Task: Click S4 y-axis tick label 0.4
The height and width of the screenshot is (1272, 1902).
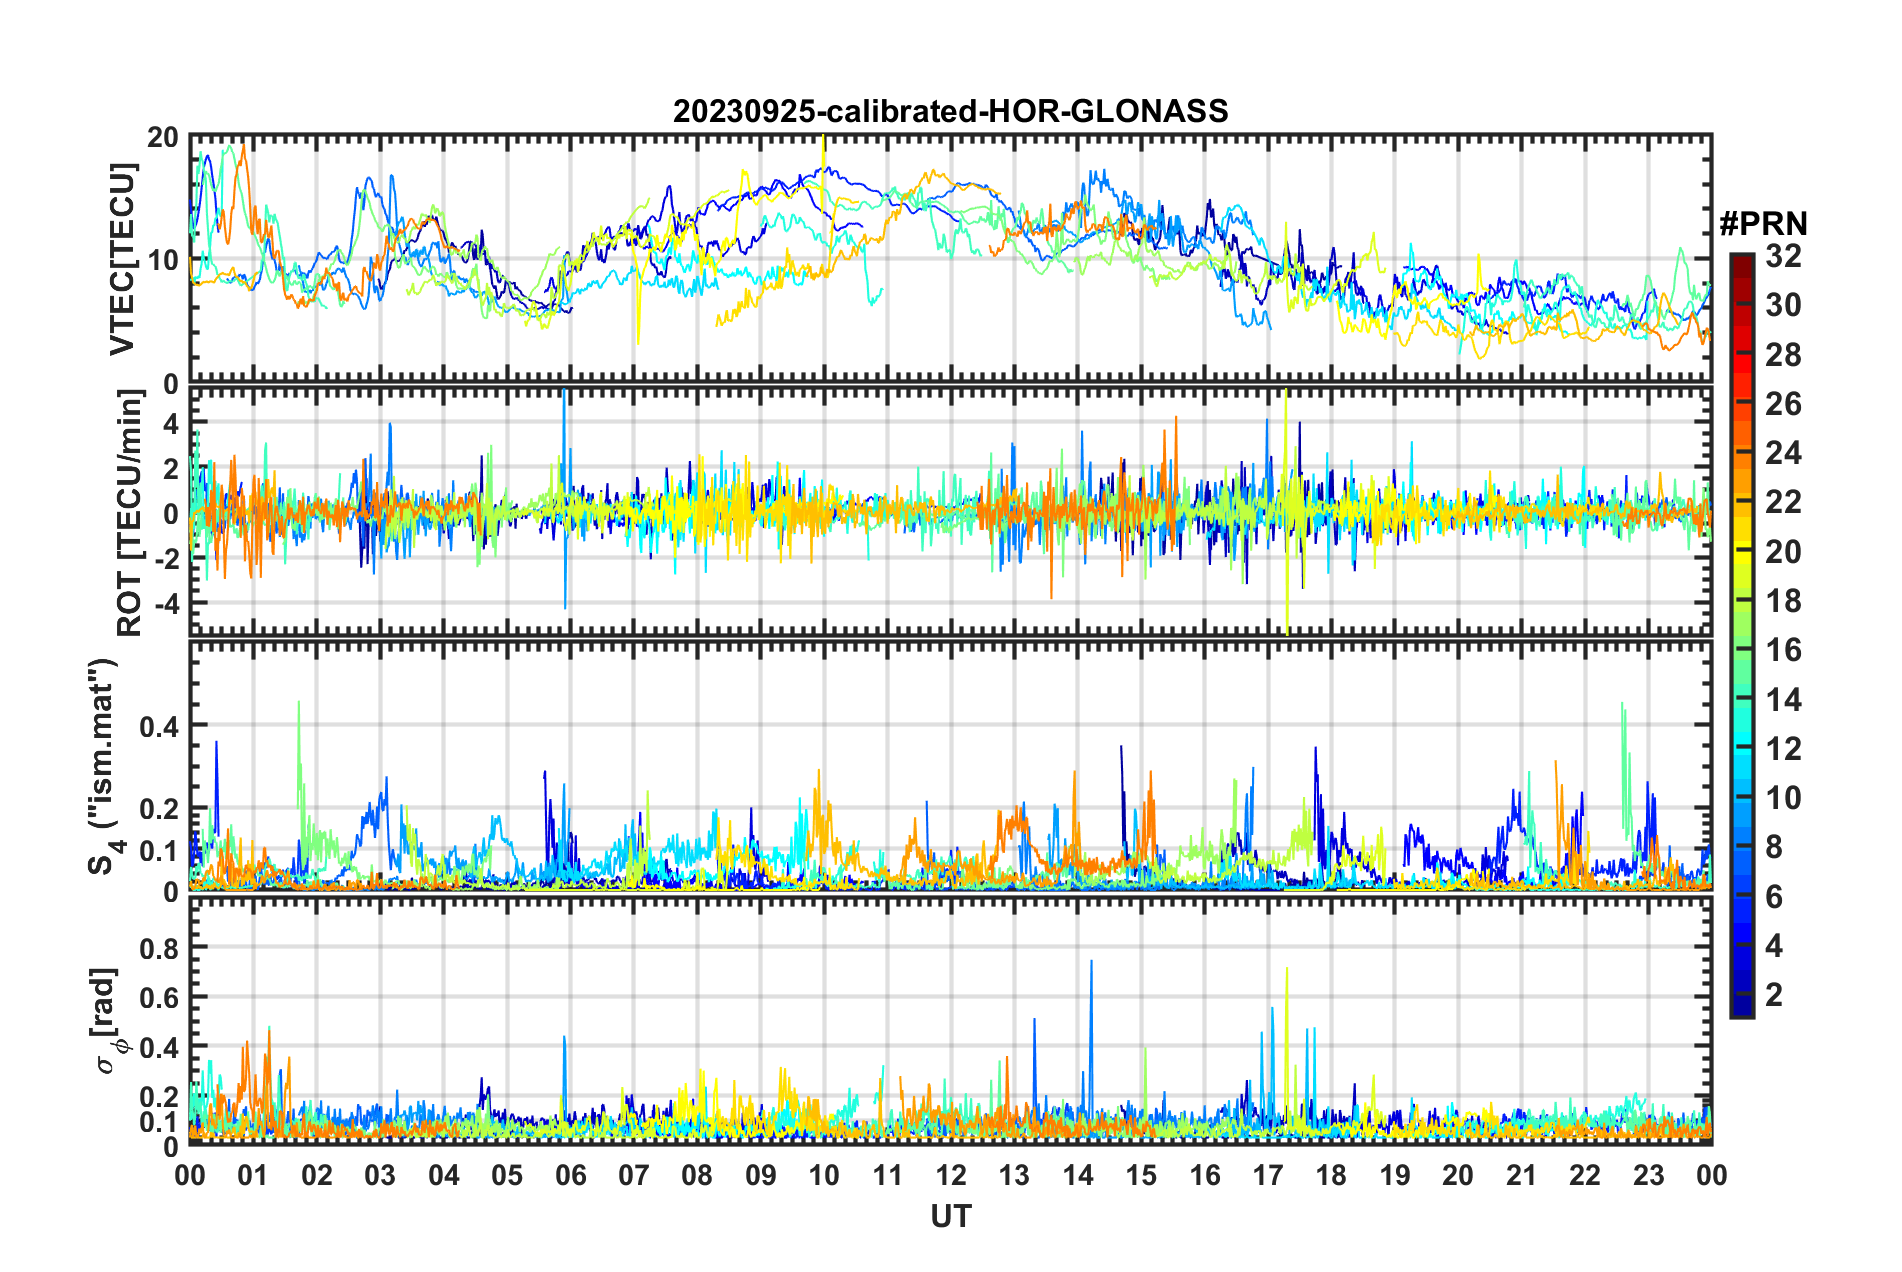Action: pos(160,726)
